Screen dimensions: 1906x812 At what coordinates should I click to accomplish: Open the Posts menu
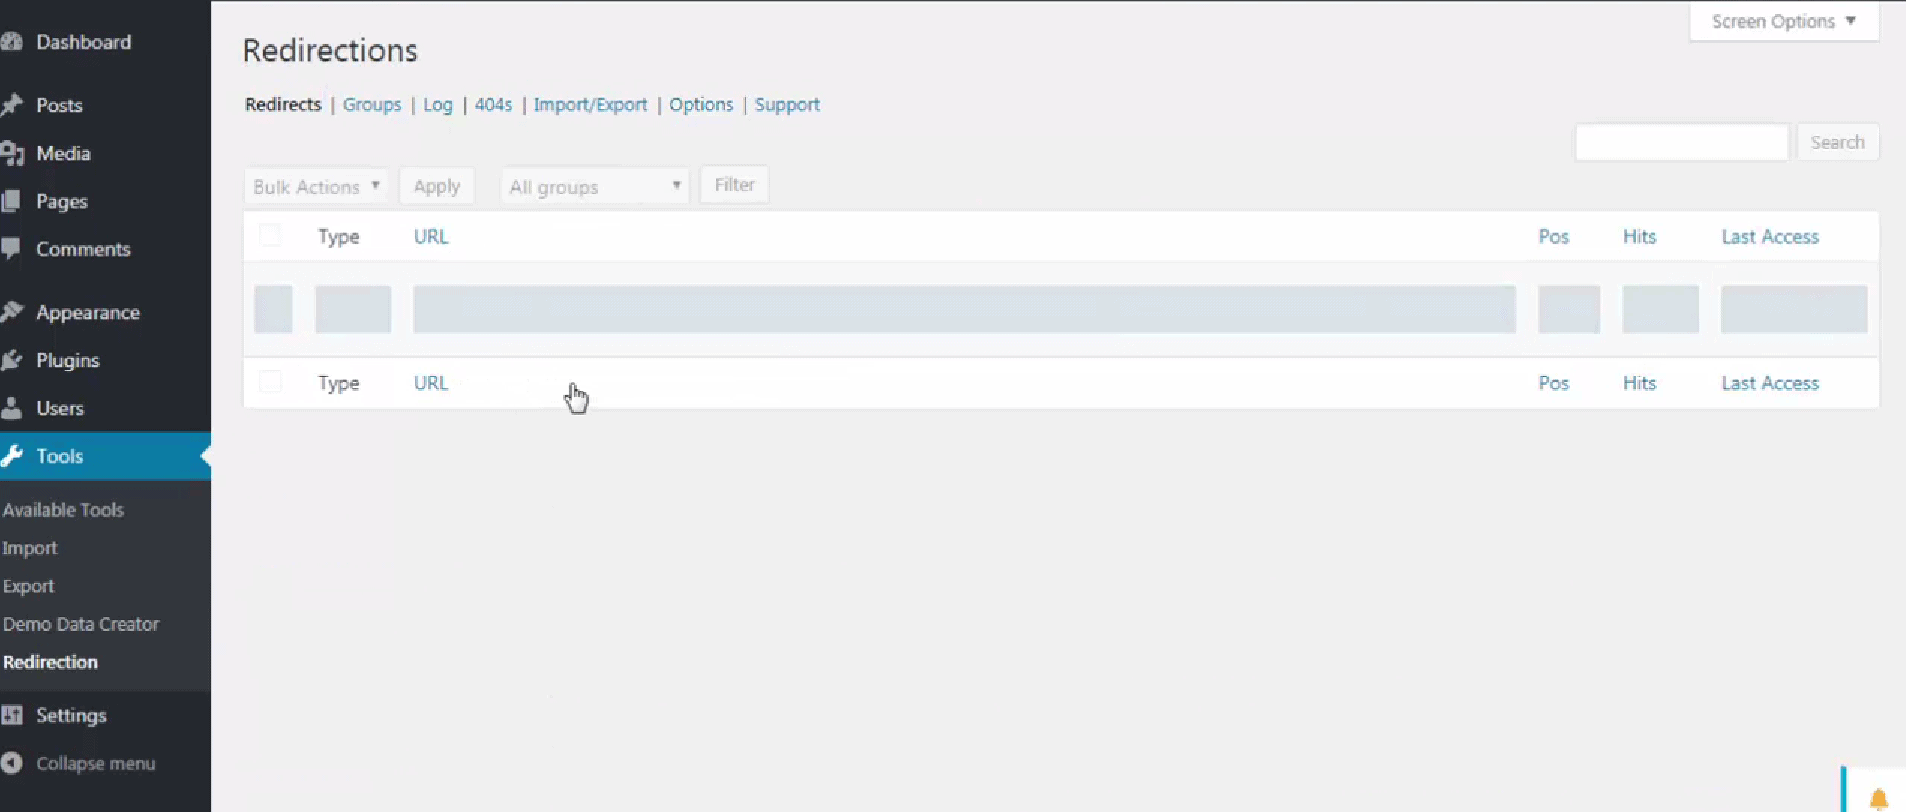59,105
